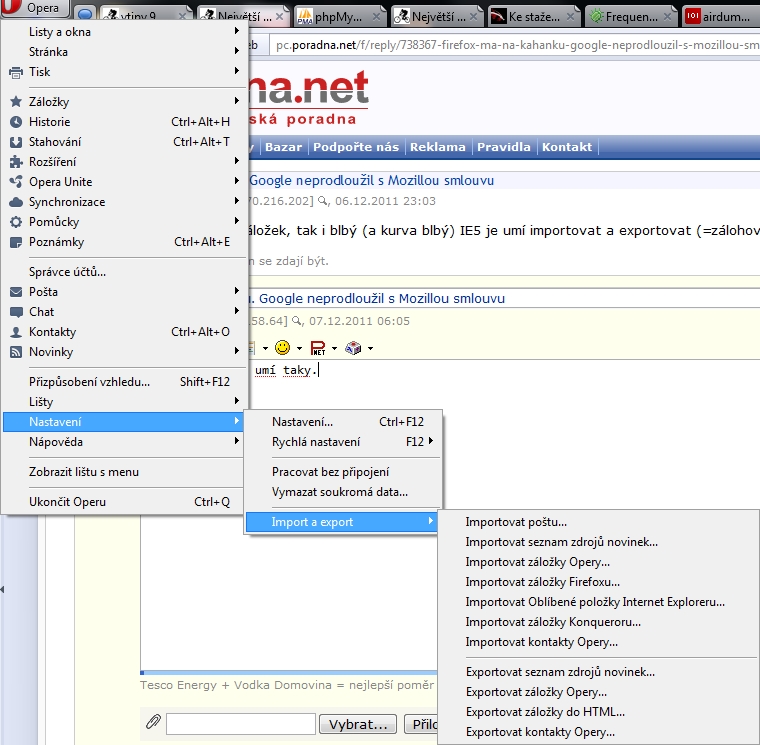Choose Importovat kontakty Opery...

[599, 642]
